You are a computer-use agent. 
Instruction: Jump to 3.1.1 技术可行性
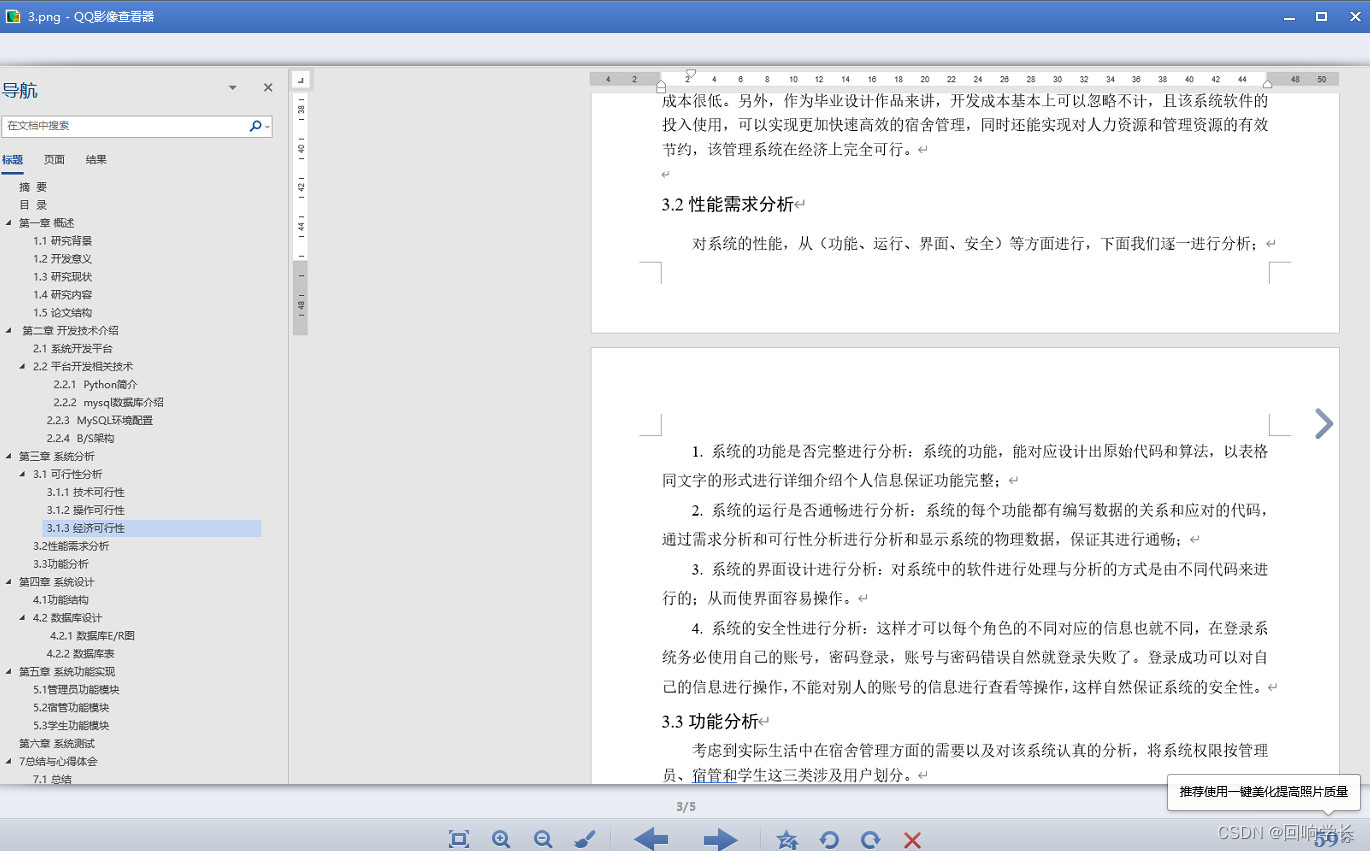pos(86,493)
